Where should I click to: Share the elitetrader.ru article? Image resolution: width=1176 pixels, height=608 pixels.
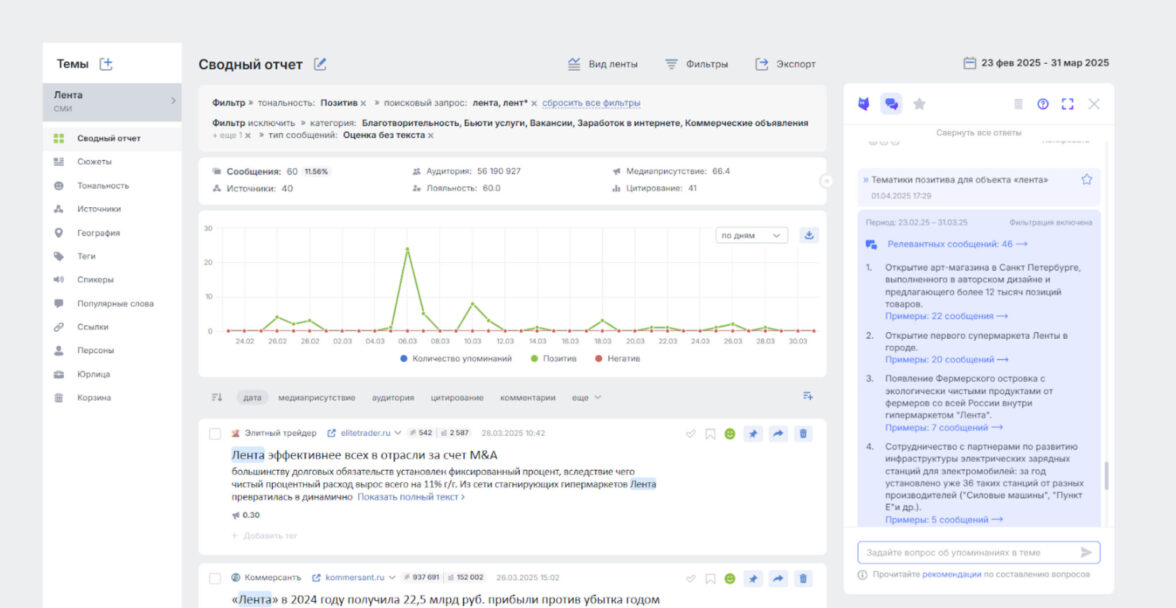[778, 433]
